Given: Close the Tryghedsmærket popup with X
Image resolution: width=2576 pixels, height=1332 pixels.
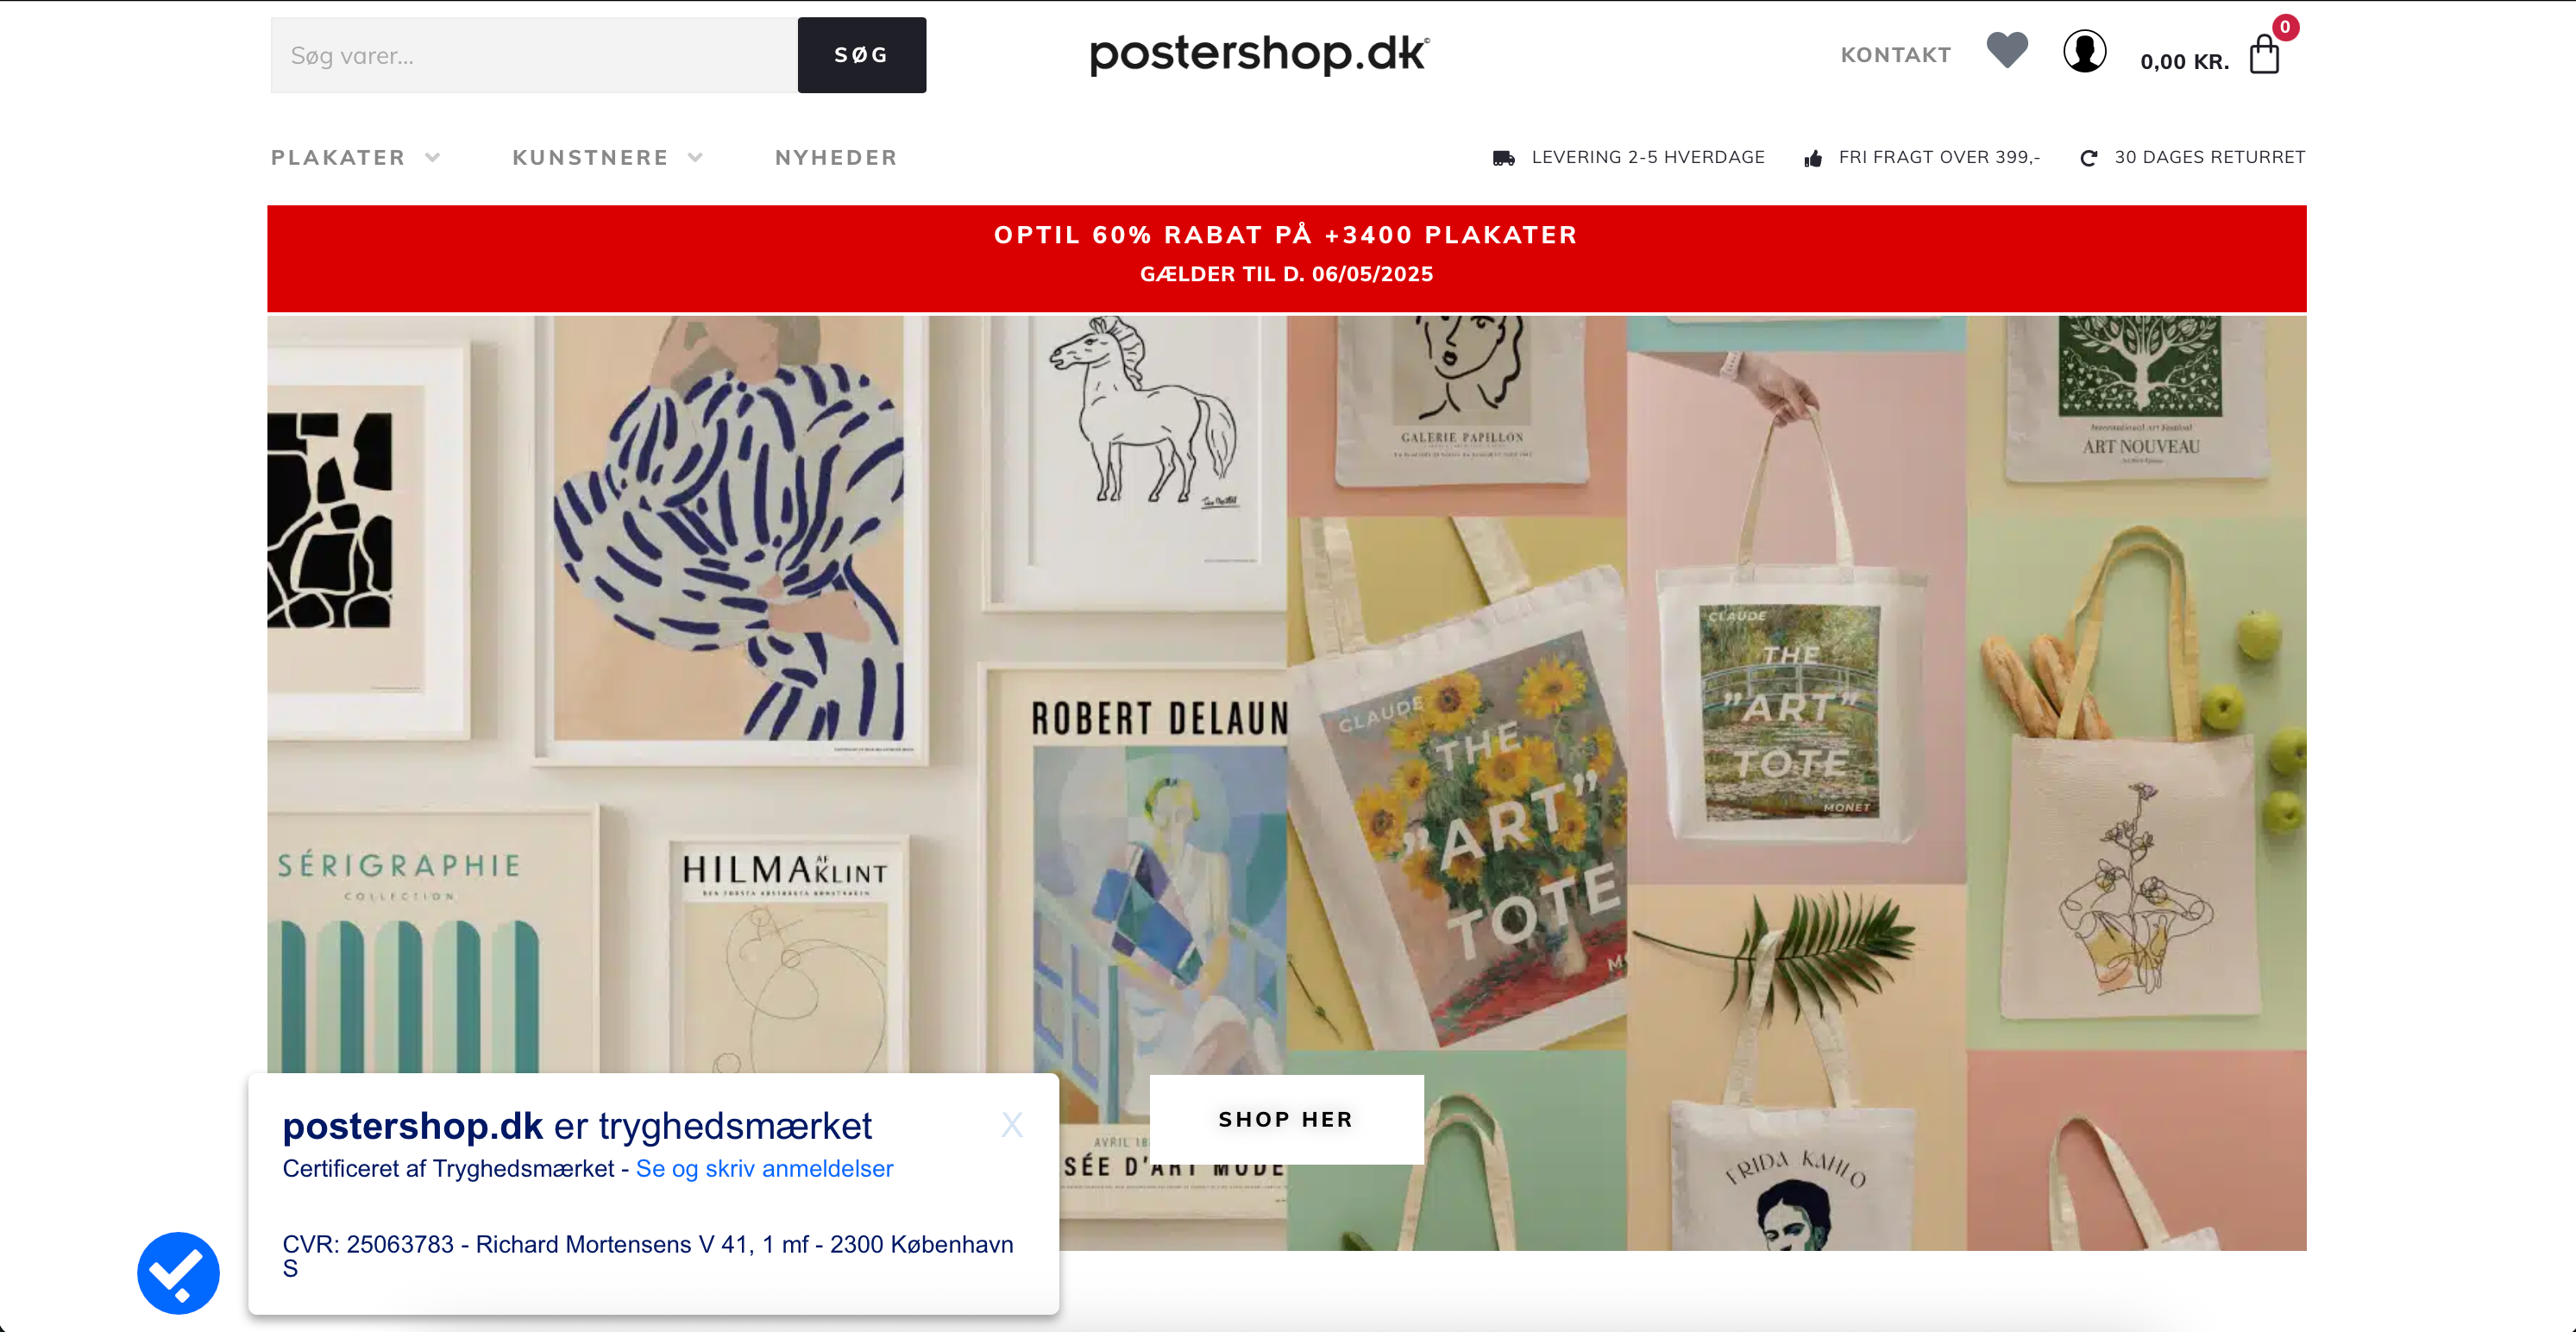Looking at the screenshot, I should coord(1011,1125).
